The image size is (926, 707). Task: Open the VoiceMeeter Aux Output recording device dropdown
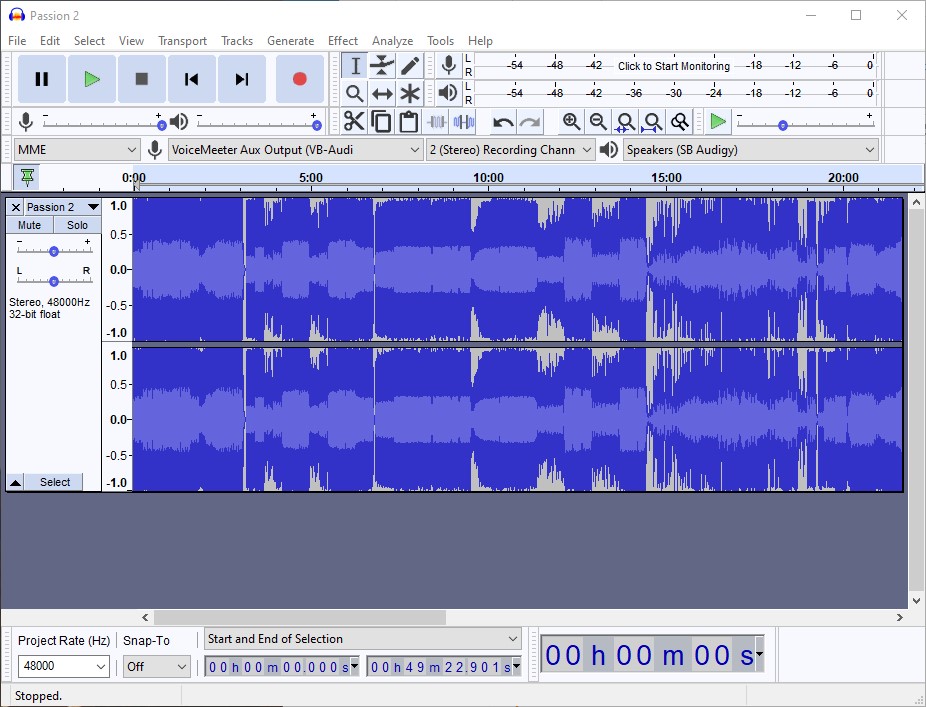coord(296,150)
